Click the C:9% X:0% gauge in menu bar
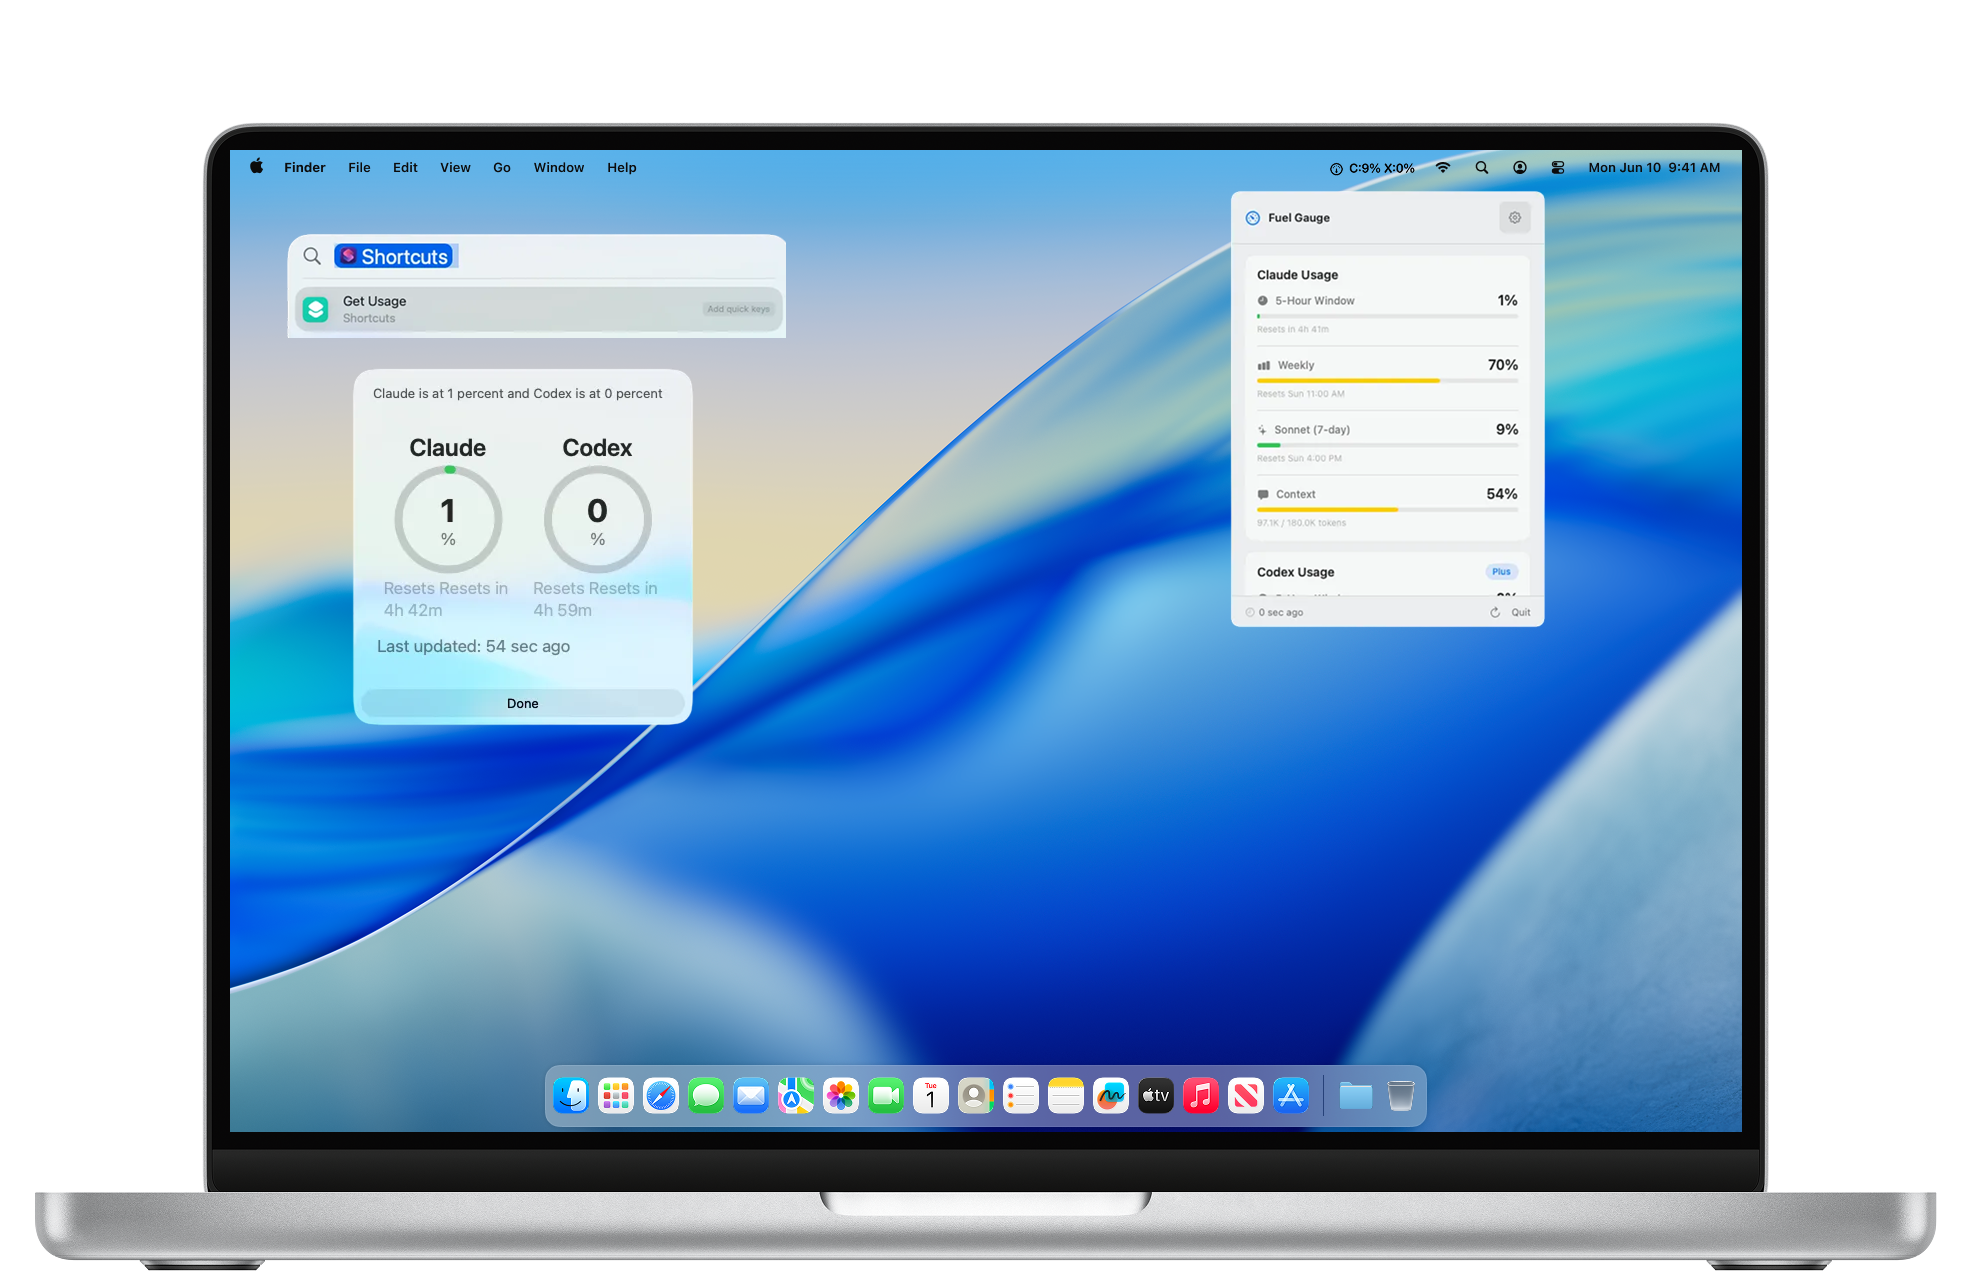This screenshot has width=1972, height=1282. click(x=1373, y=167)
